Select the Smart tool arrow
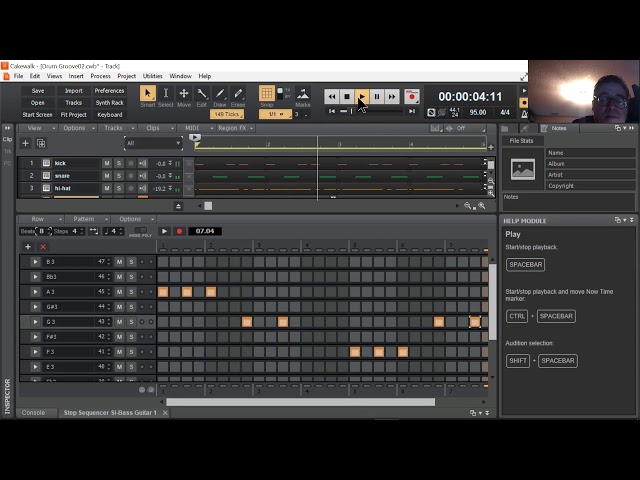The width and height of the screenshot is (640, 480). click(148, 93)
